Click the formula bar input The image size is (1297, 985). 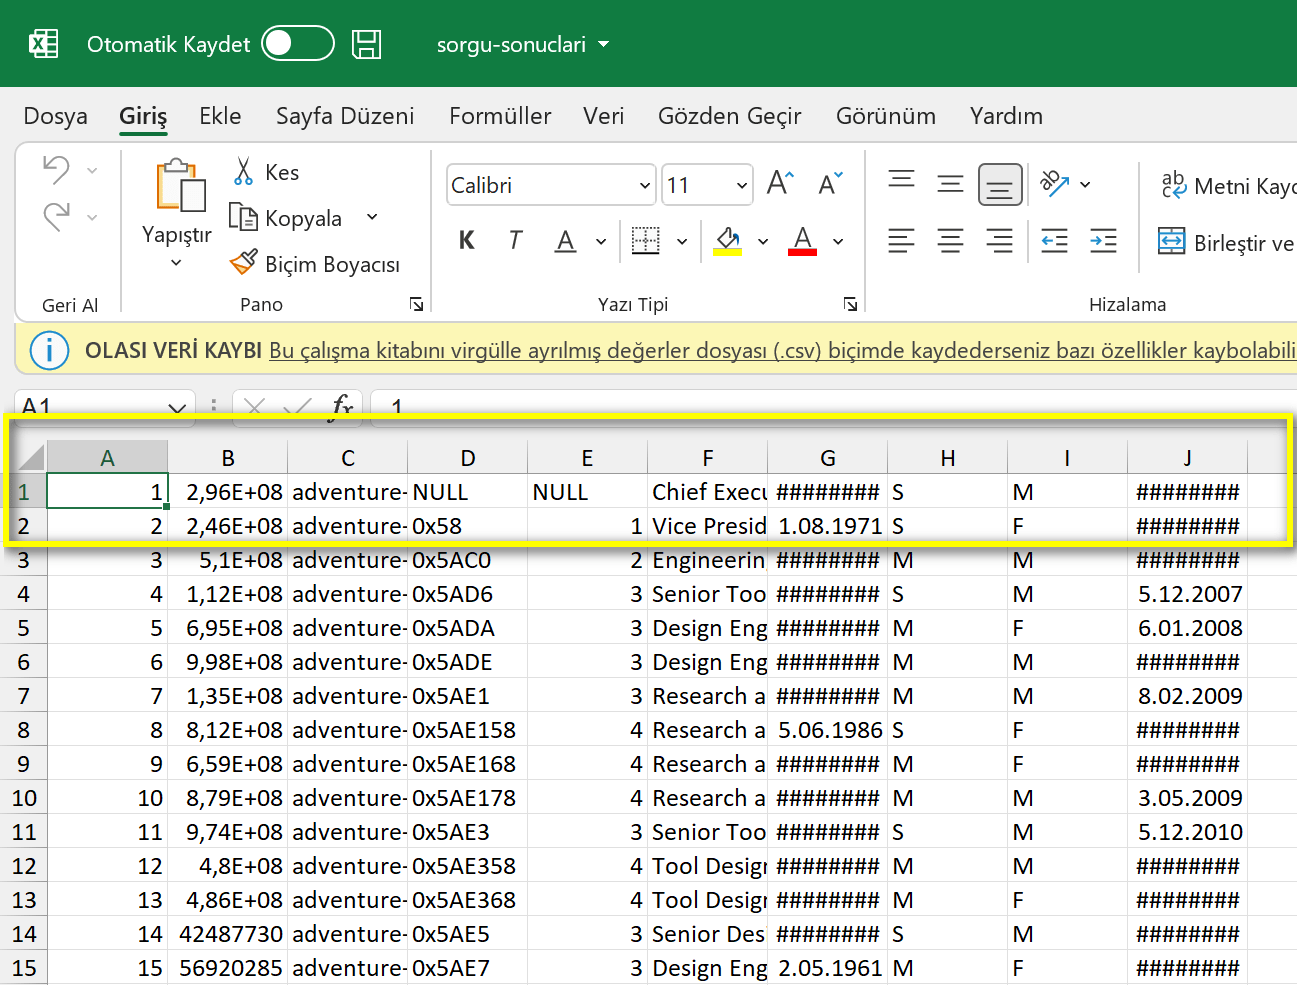[834, 407]
